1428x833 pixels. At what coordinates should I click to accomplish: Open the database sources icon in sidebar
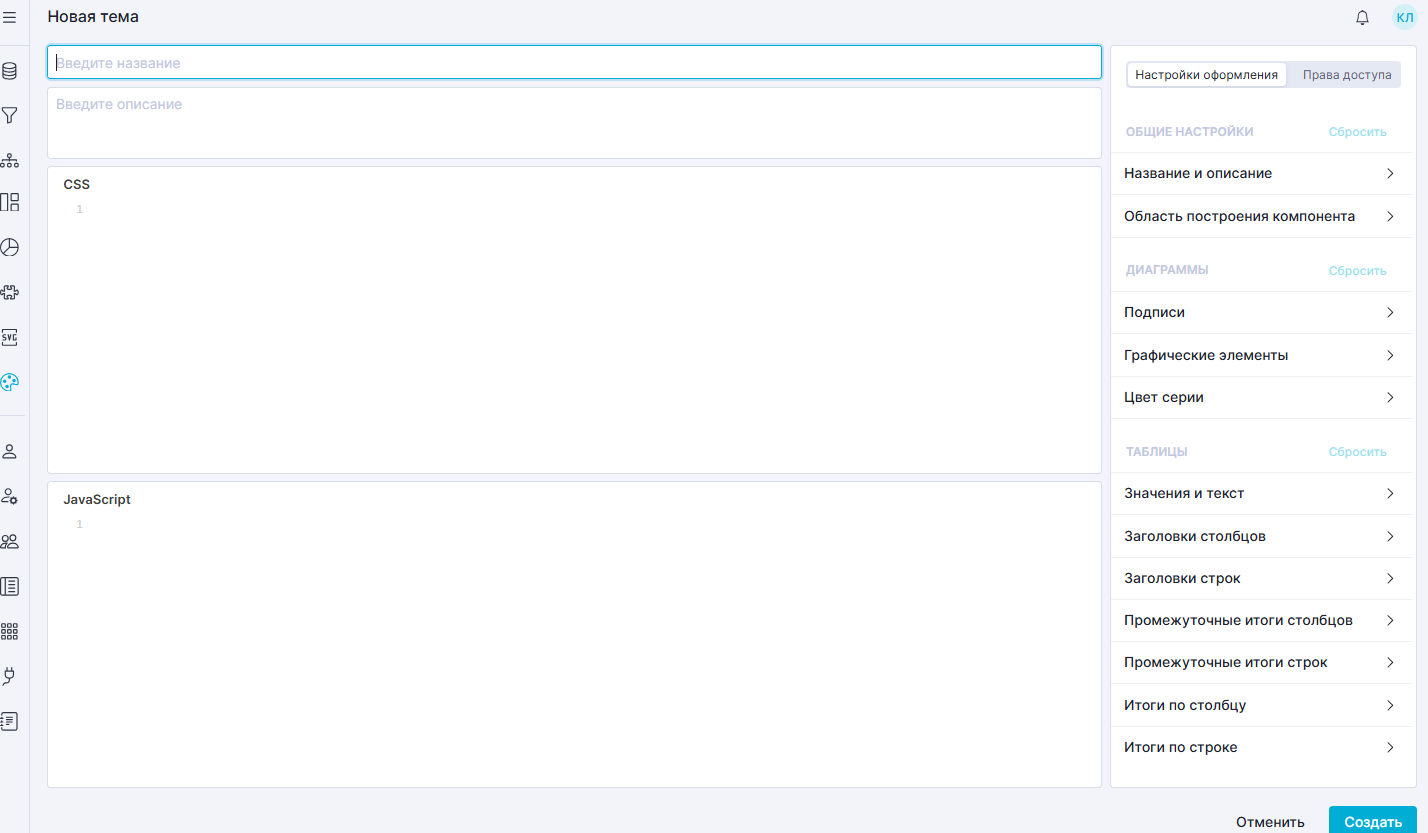(x=10, y=71)
